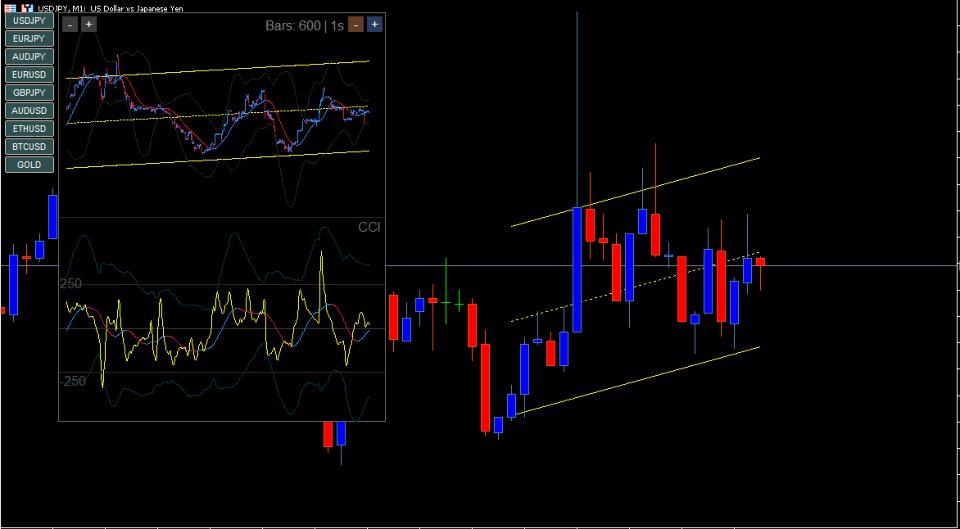This screenshot has width=960, height=529.
Task: Click the red grid icon in title bar
Action: point(10,7)
